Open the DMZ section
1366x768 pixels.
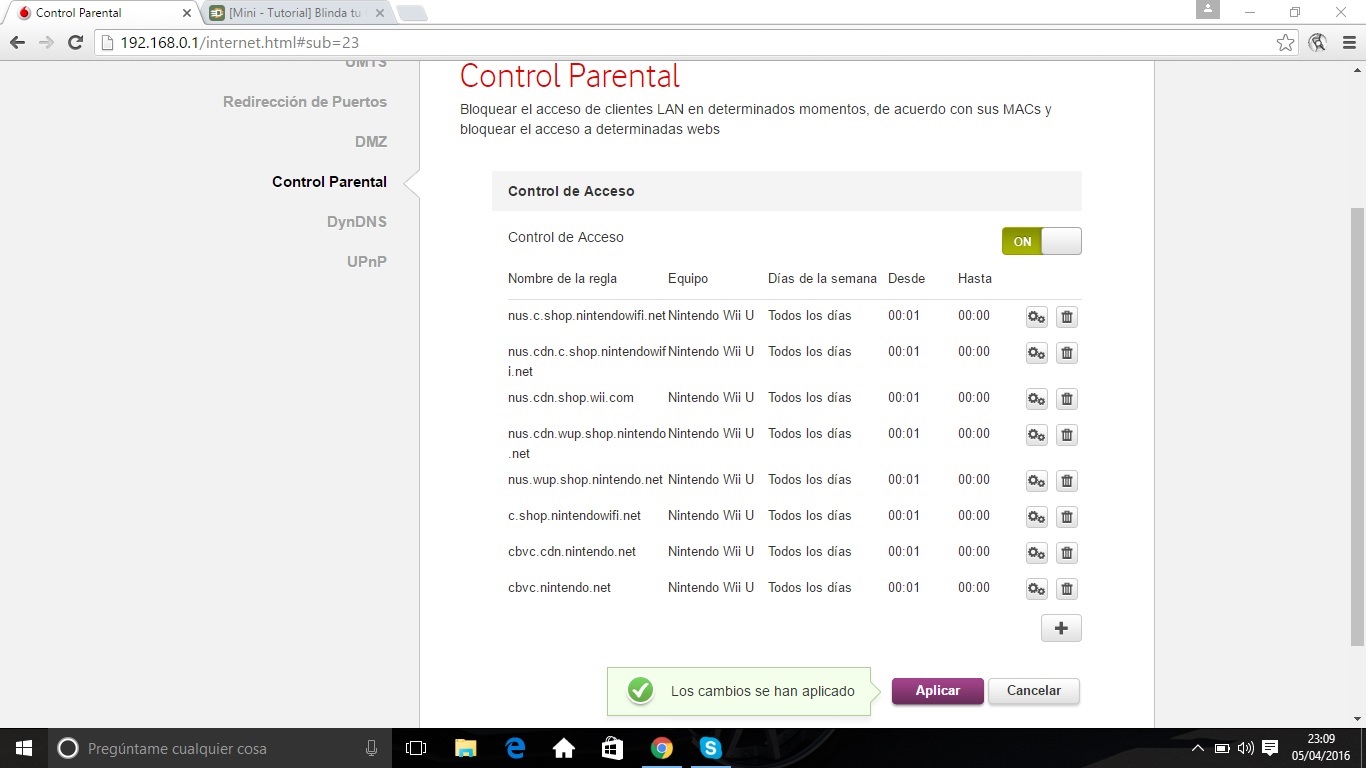point(371,142)
